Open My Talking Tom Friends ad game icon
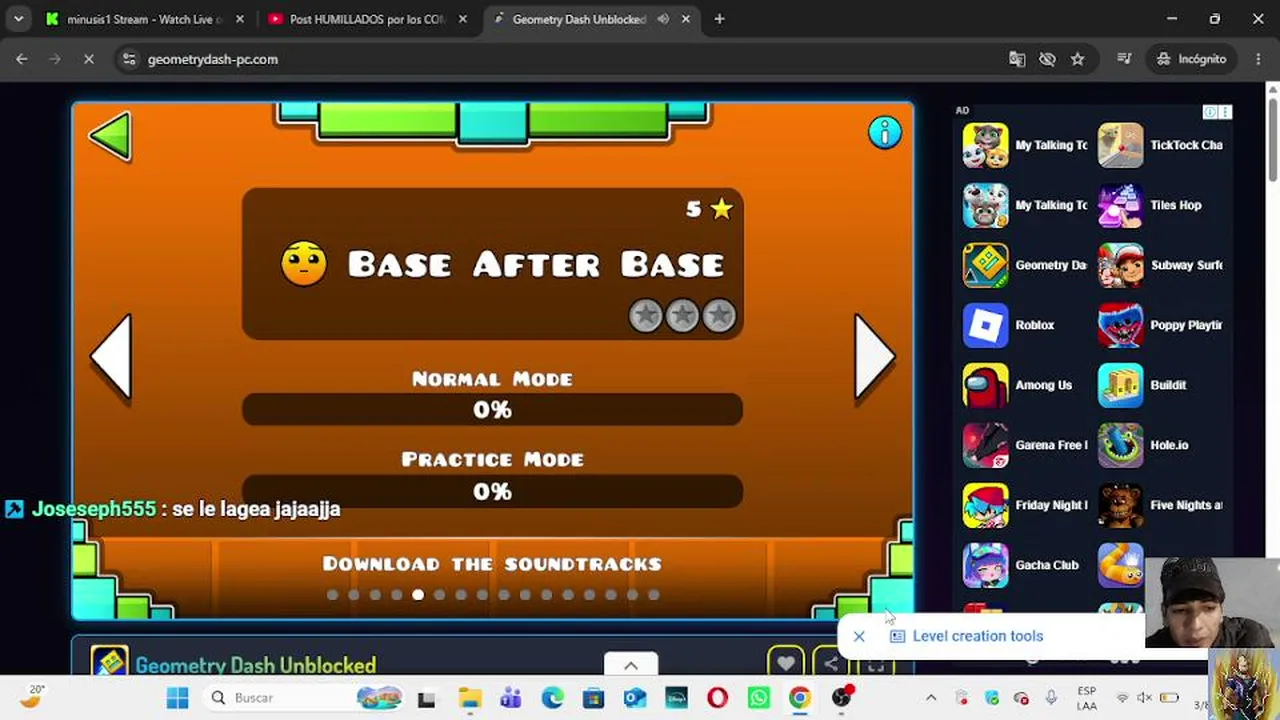Screen dimensions: 1280x720 click(x=986, y=145)
